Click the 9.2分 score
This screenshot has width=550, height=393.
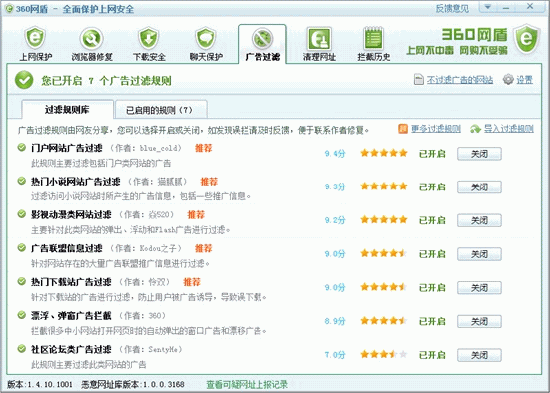coord(335,220)
